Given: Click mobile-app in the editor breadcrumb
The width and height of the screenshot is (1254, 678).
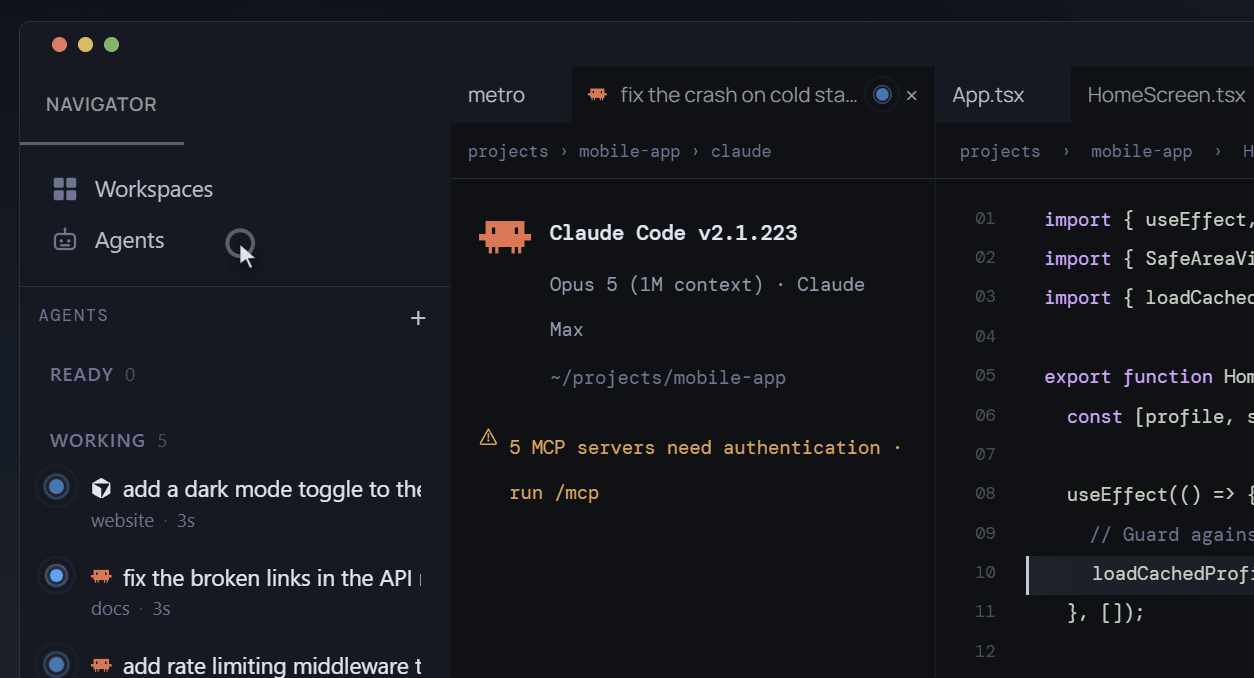Looking at the screenshot, I should pyautogui.click(x=1141, y=152).
